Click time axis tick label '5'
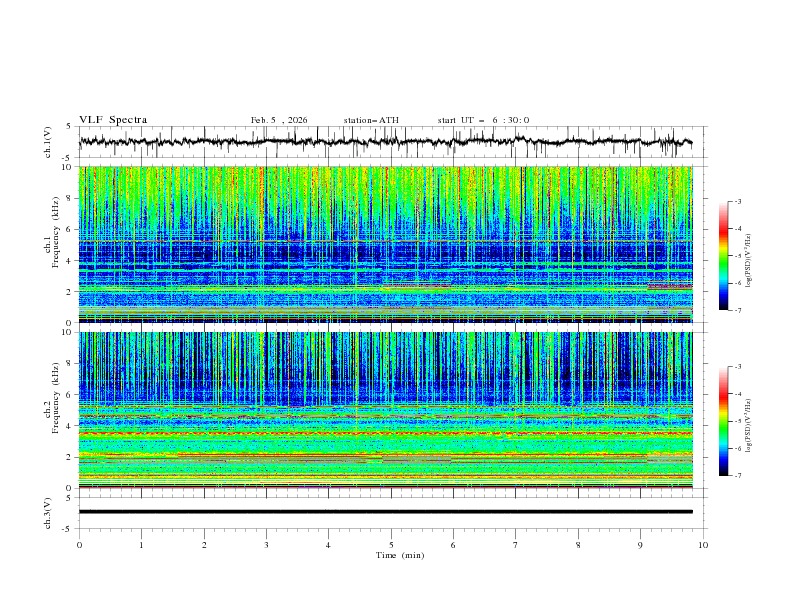Screen dimensions: 792x612 391,545
